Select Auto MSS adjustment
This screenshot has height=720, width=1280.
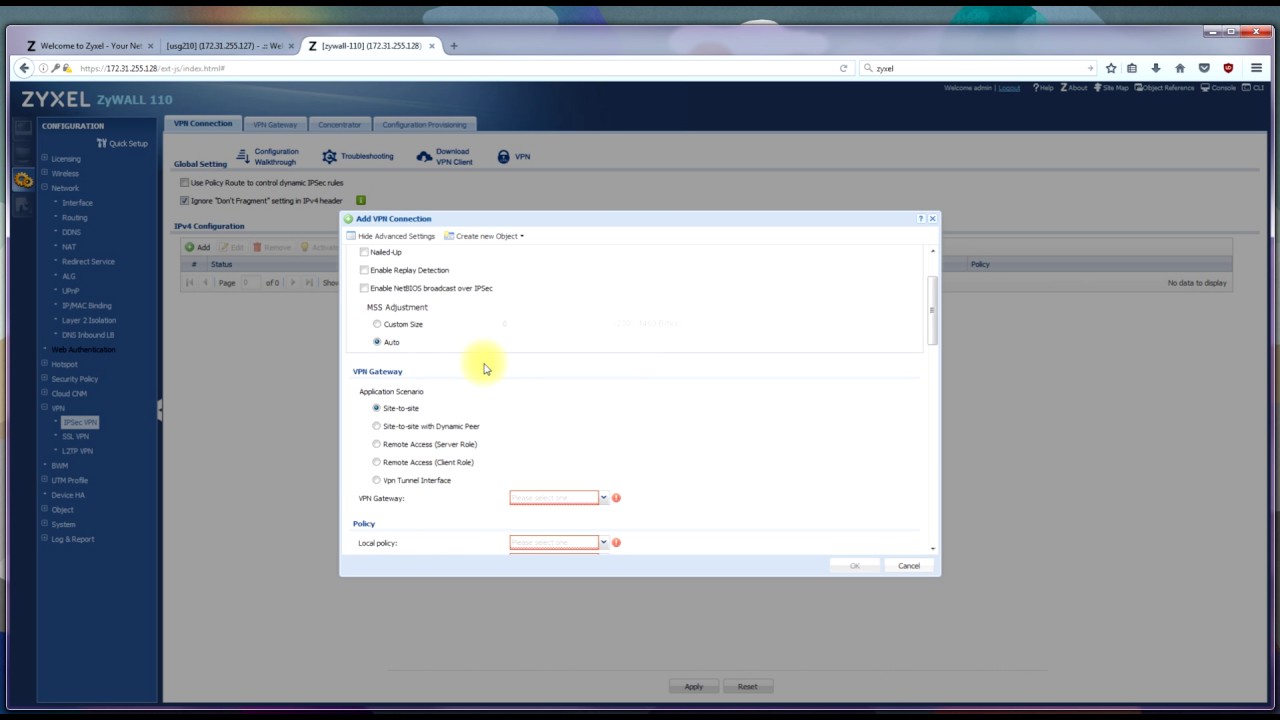coord(377,342)
